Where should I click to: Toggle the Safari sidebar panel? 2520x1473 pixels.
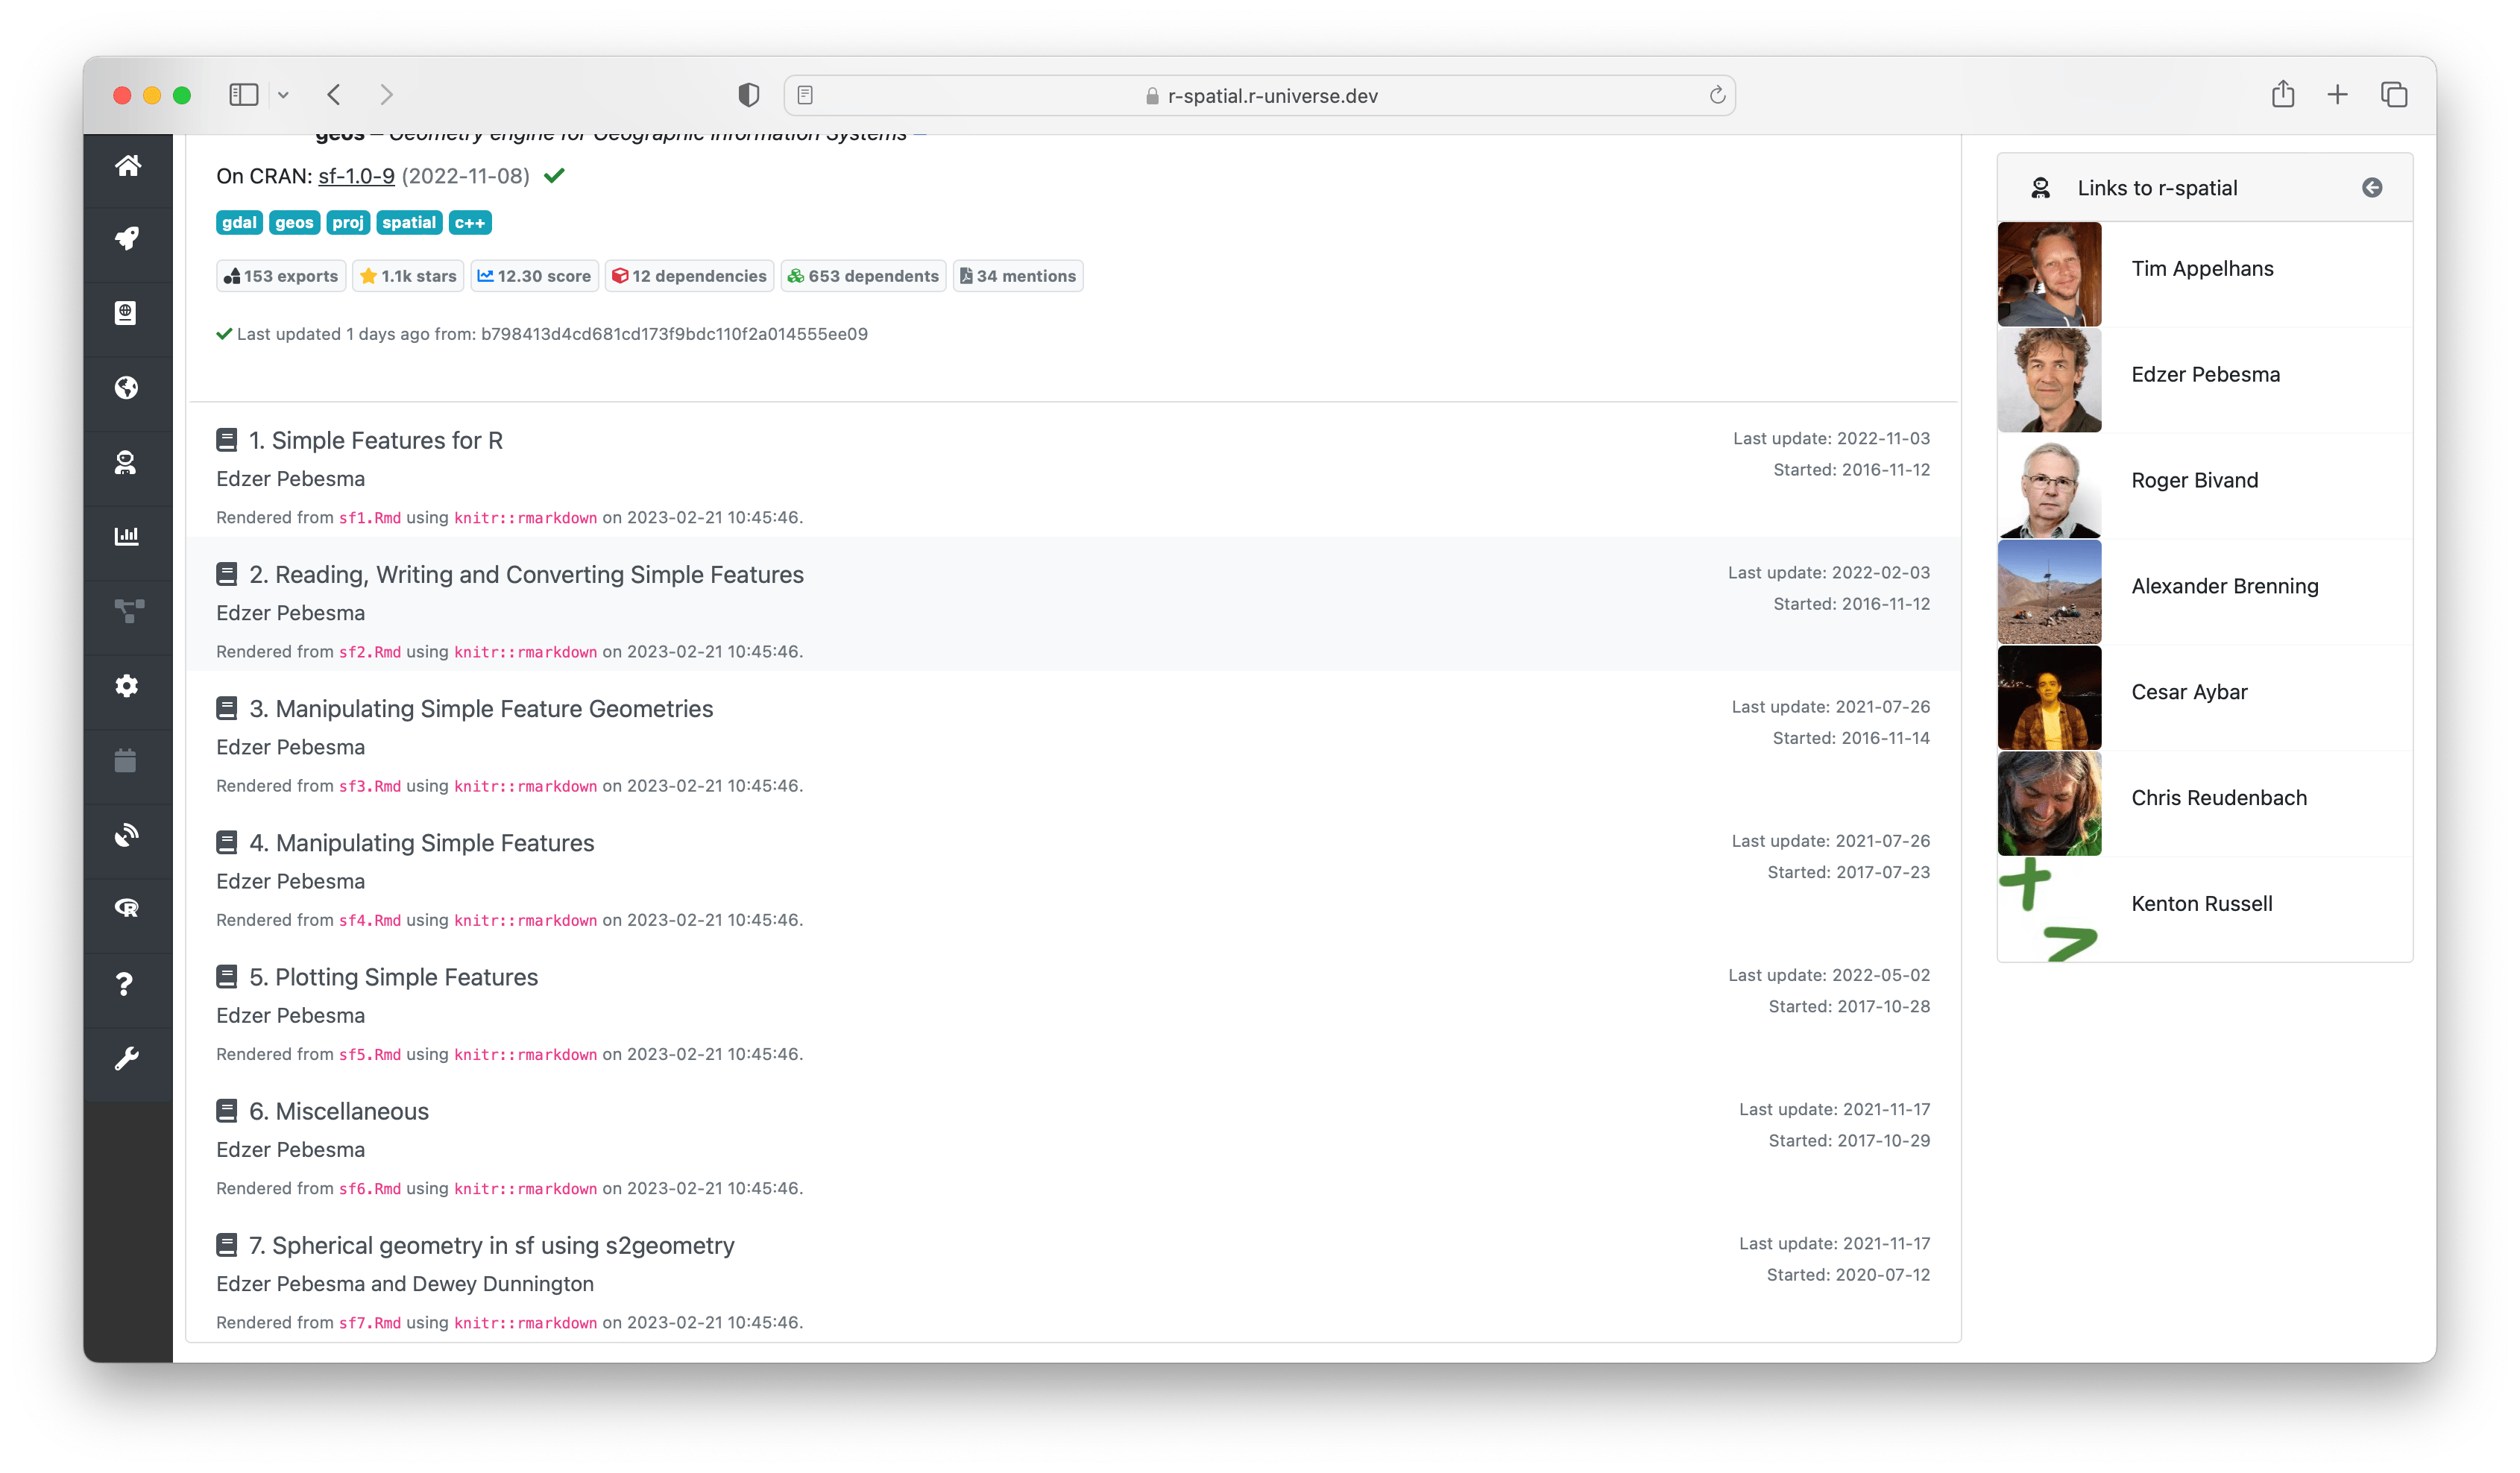click(244, 95)
